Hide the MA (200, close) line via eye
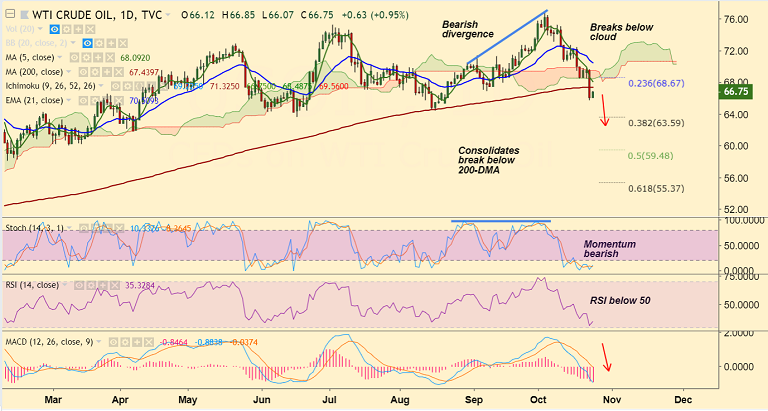This screenshot has width=768, height=411. pyautogui.click(x=83, y=72)
